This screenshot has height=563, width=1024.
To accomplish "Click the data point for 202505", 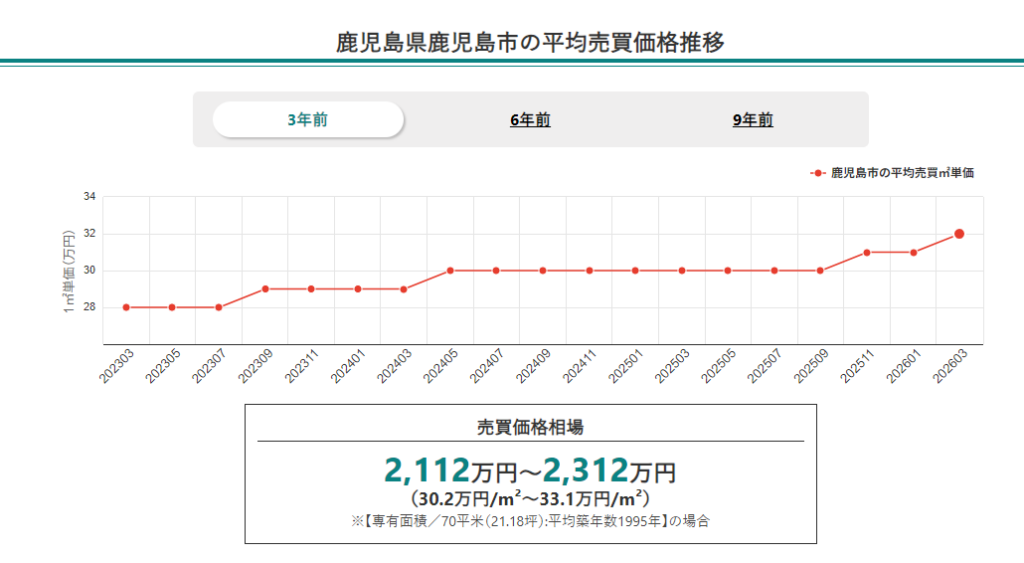I will click(728, 270).
